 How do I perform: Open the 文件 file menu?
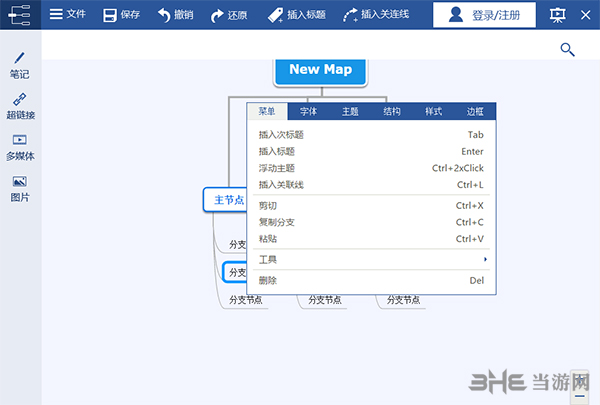click(x=68, y=15)
